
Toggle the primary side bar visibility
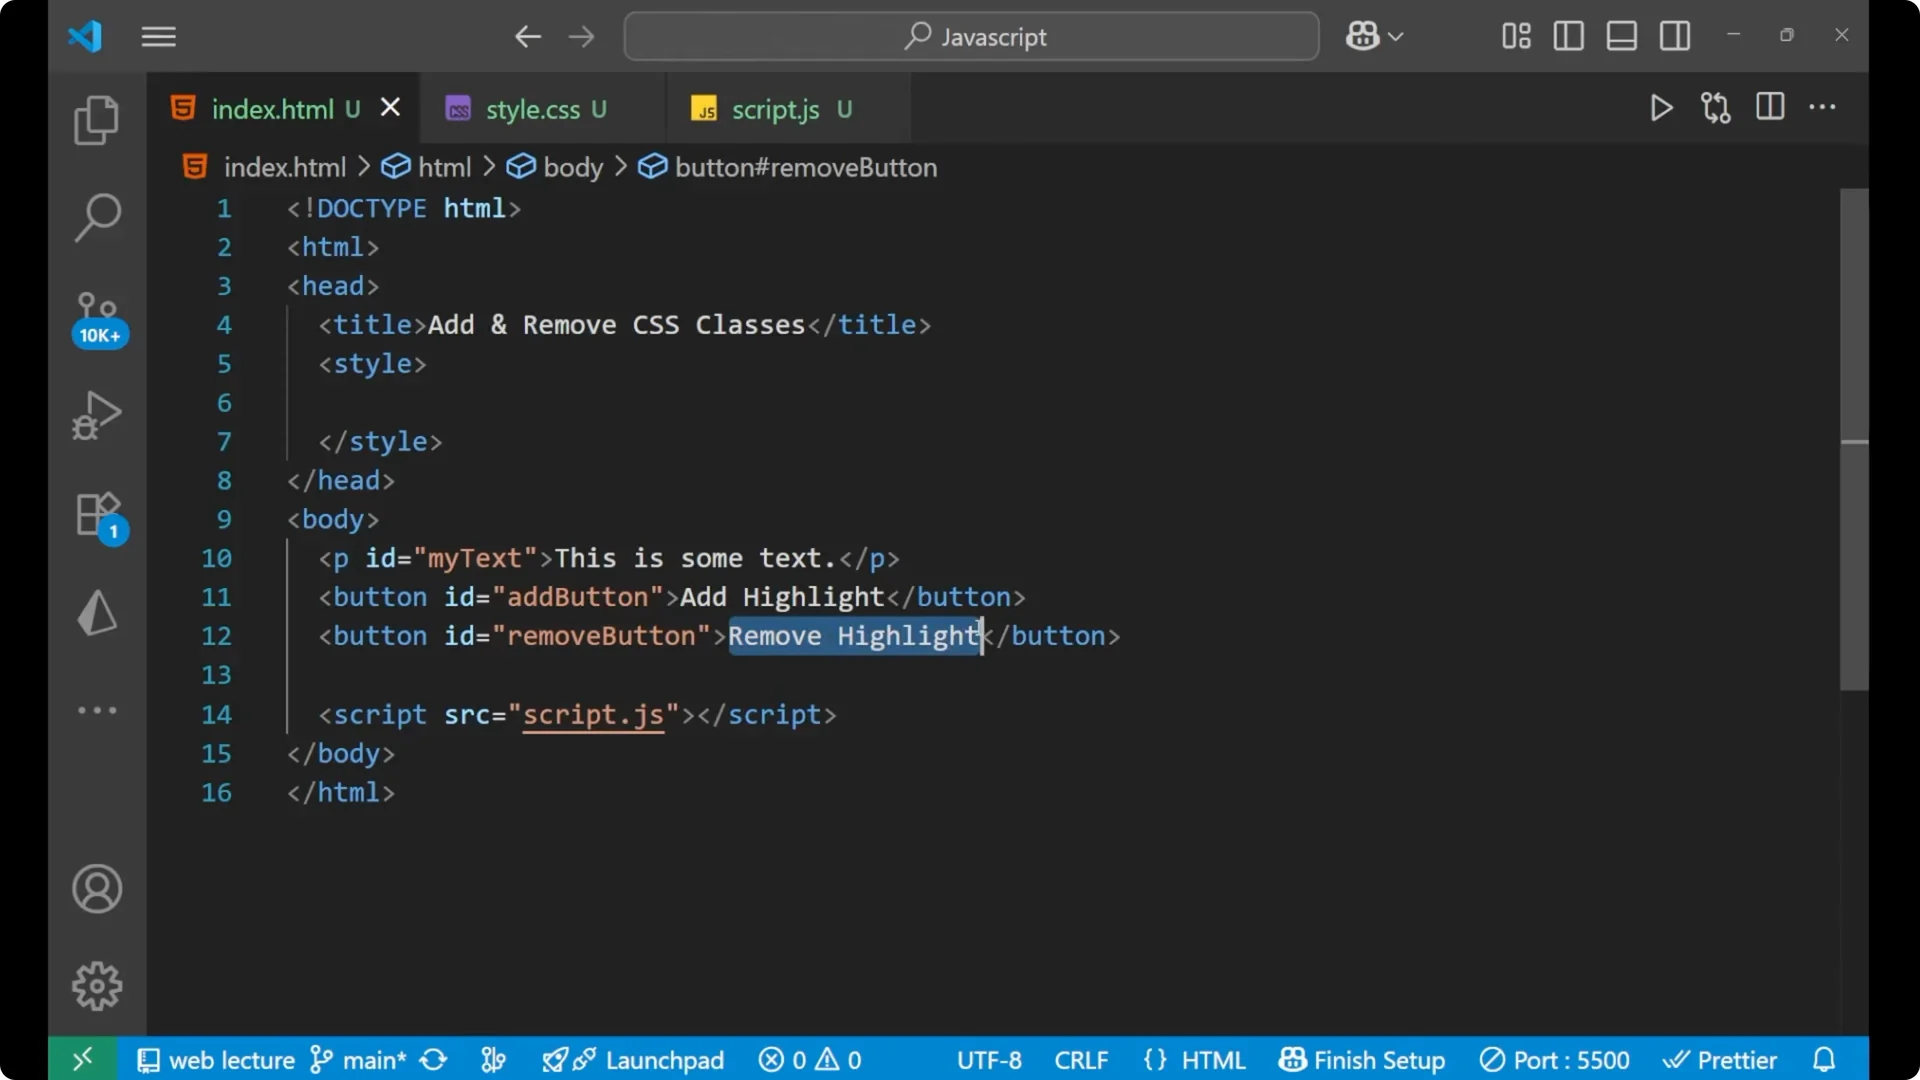click(1567, 36)
